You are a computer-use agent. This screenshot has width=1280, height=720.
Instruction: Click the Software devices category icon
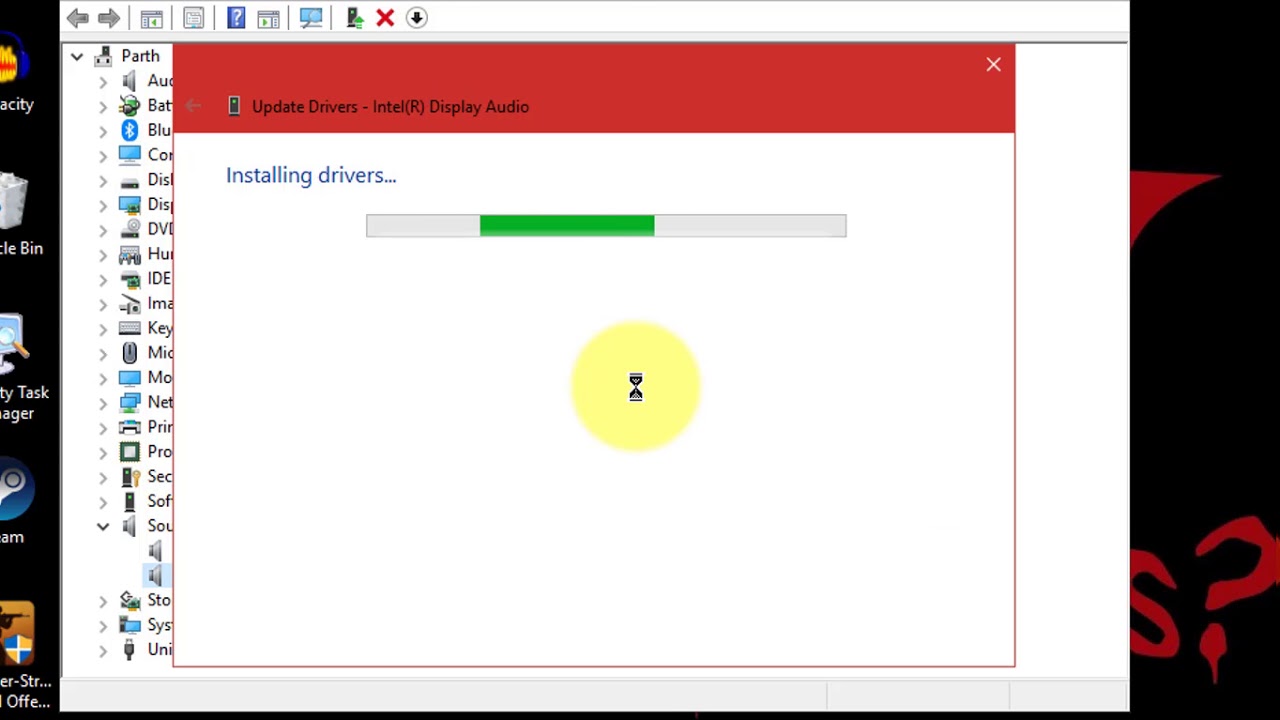129,501
